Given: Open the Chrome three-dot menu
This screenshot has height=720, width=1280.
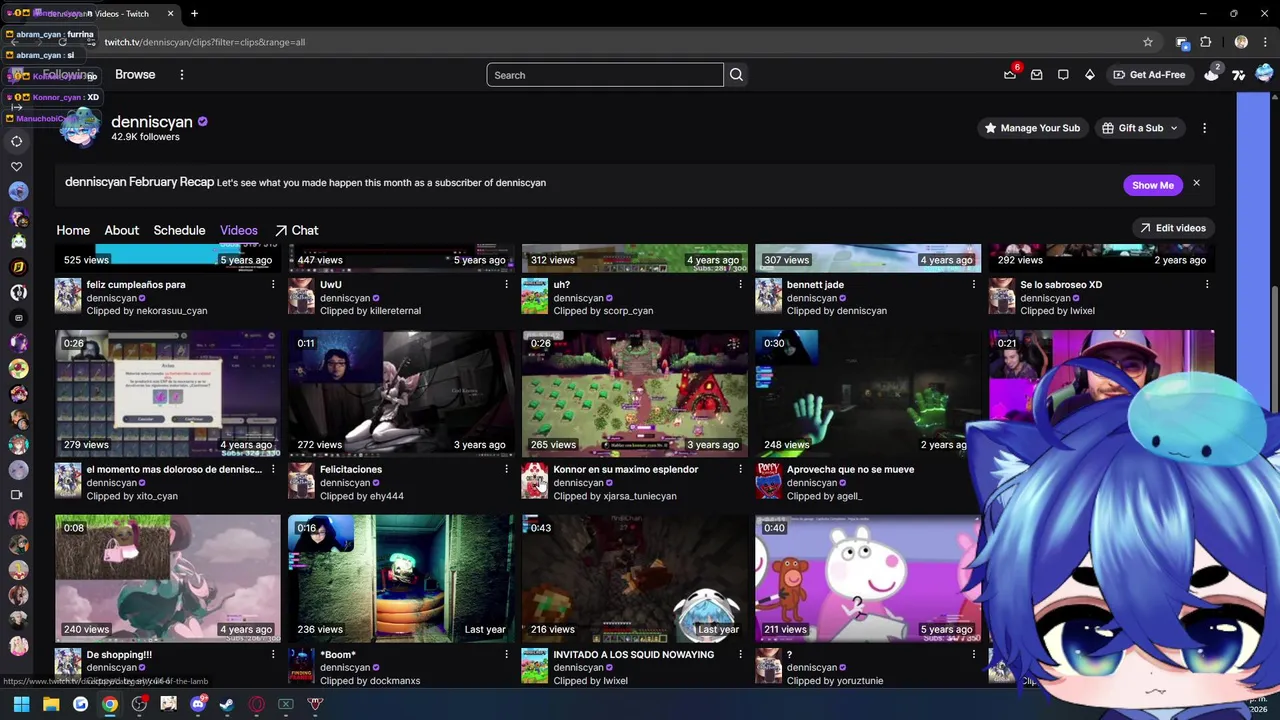Looking at the screenshot, I should (x=1264, y=42).
